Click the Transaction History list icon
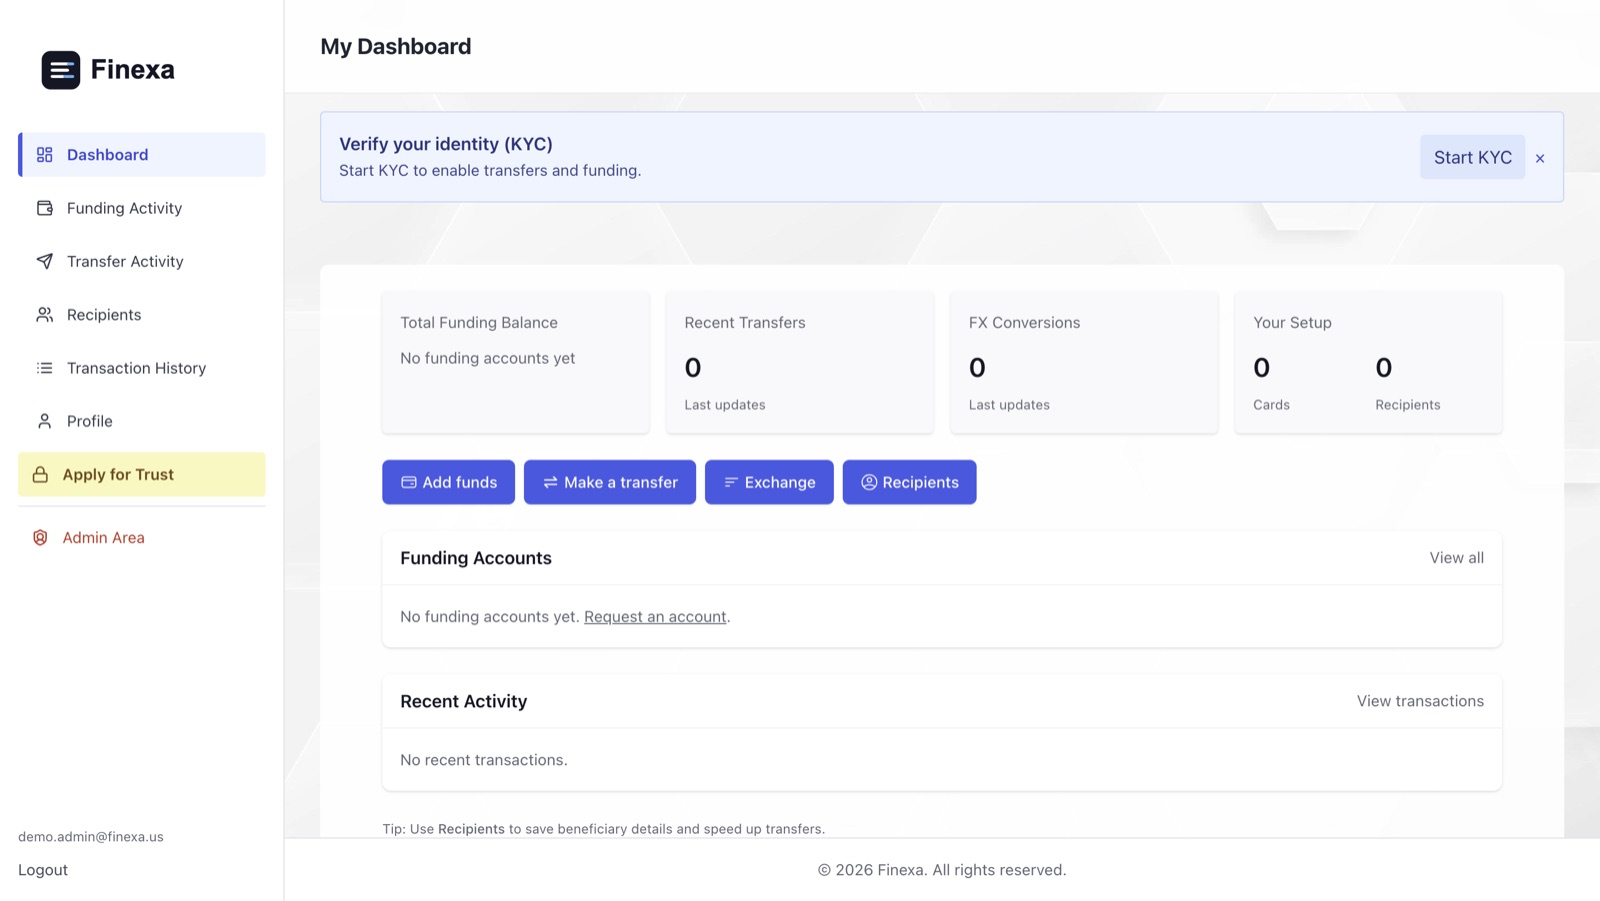Screen dimensions: 1600x901 coord(45,368)
